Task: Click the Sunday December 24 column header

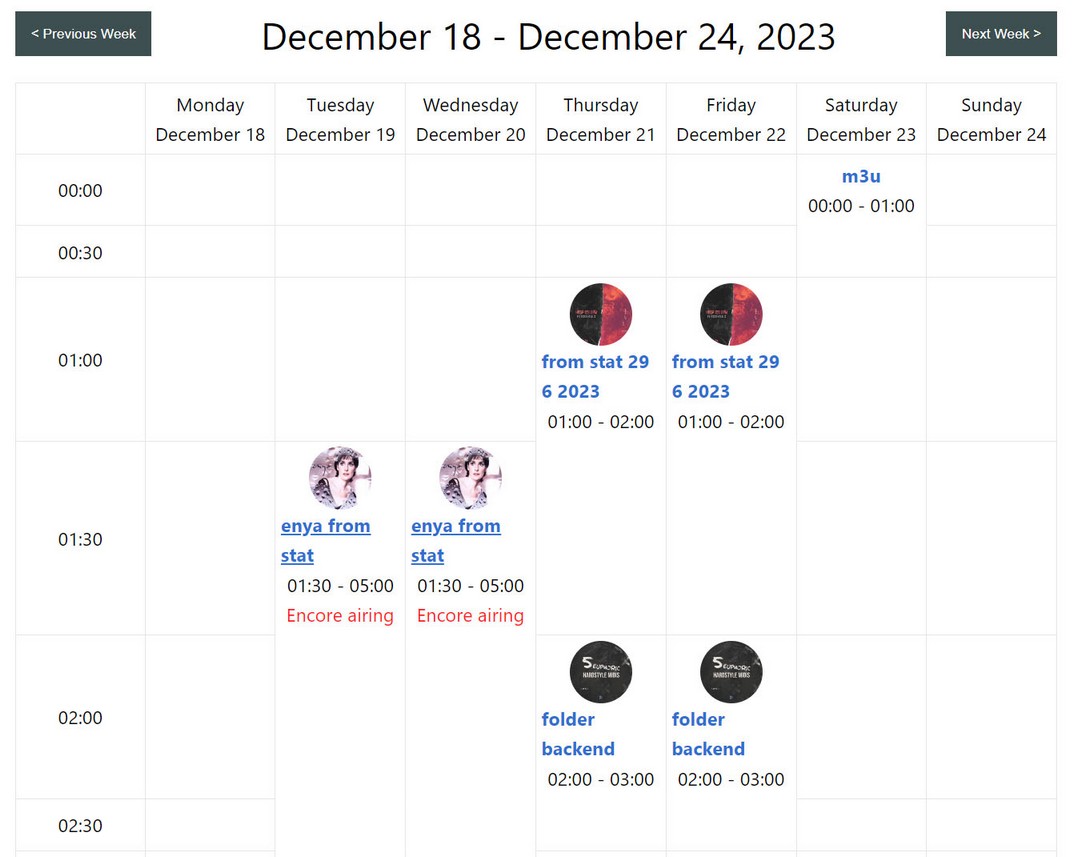Action: 991,119
